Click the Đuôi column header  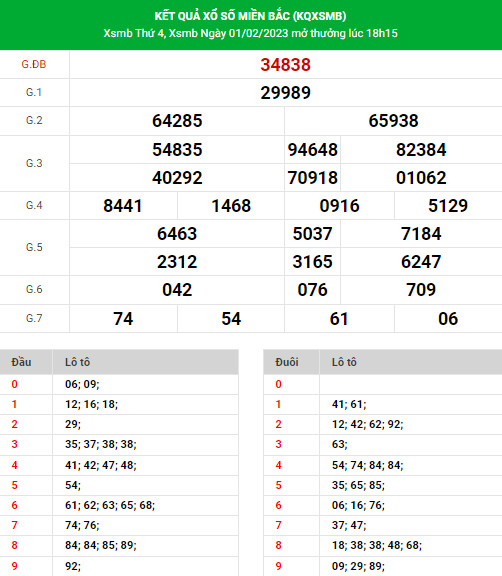tap(287, 362)
